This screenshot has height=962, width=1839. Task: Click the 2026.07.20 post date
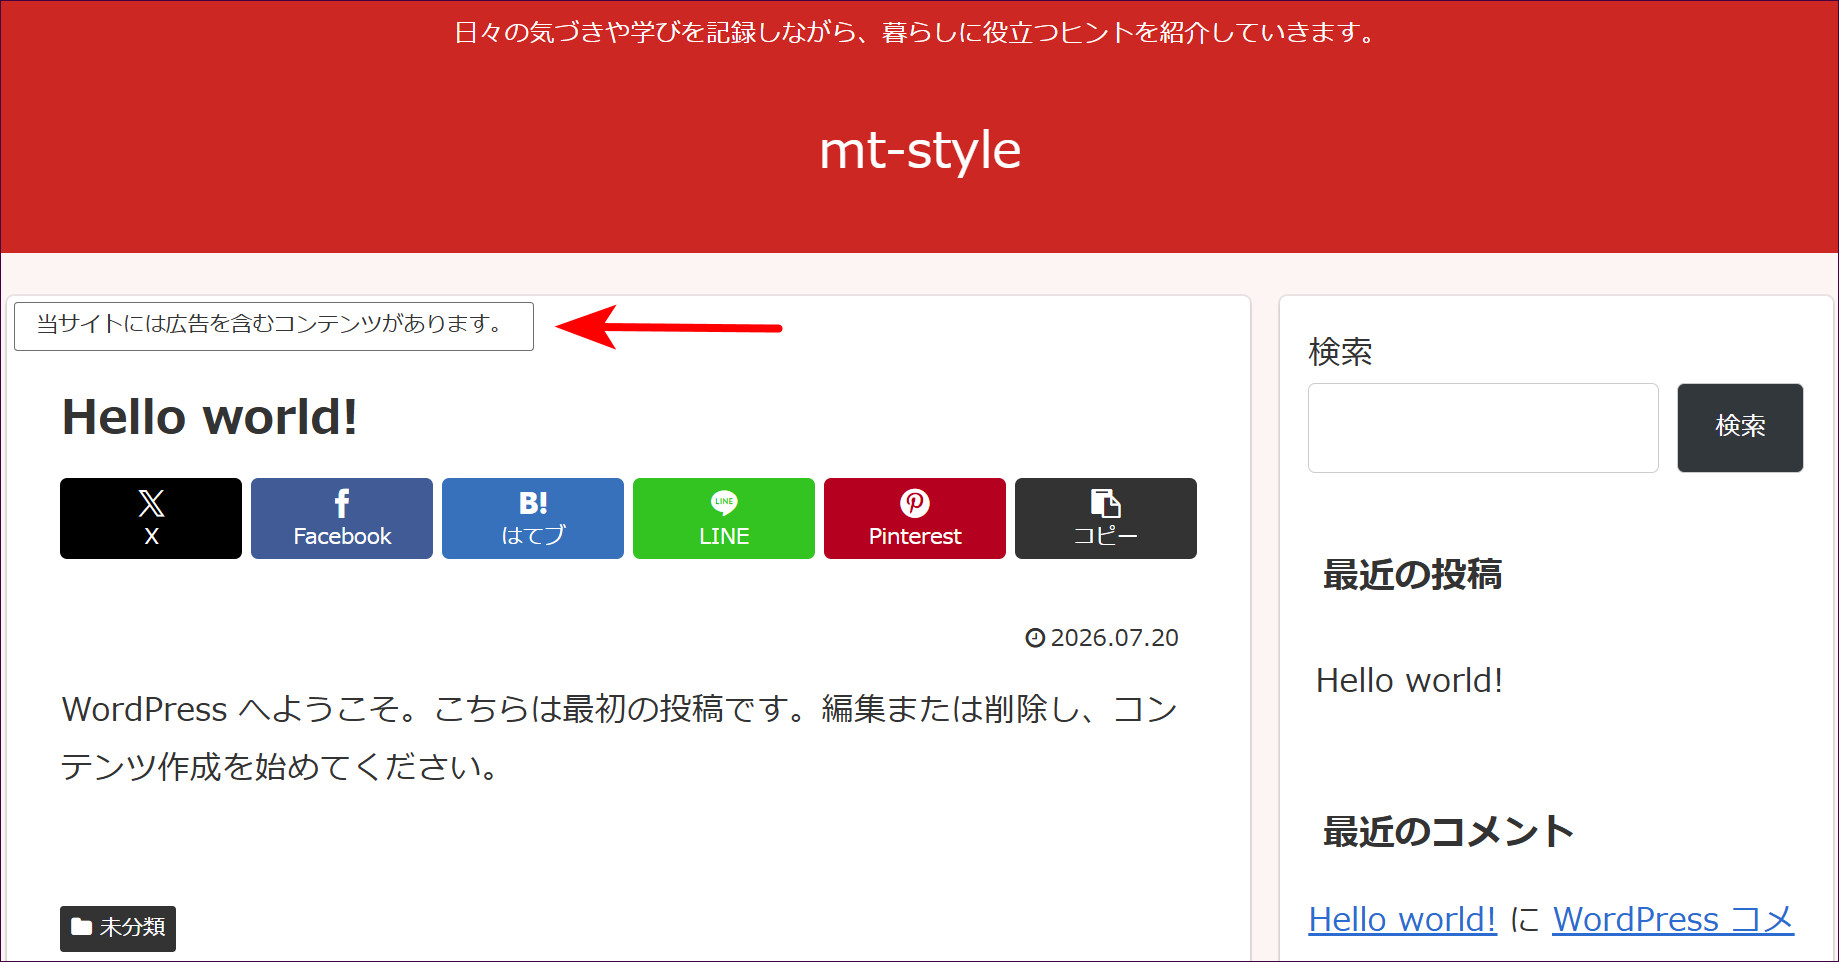point(1102,638)
